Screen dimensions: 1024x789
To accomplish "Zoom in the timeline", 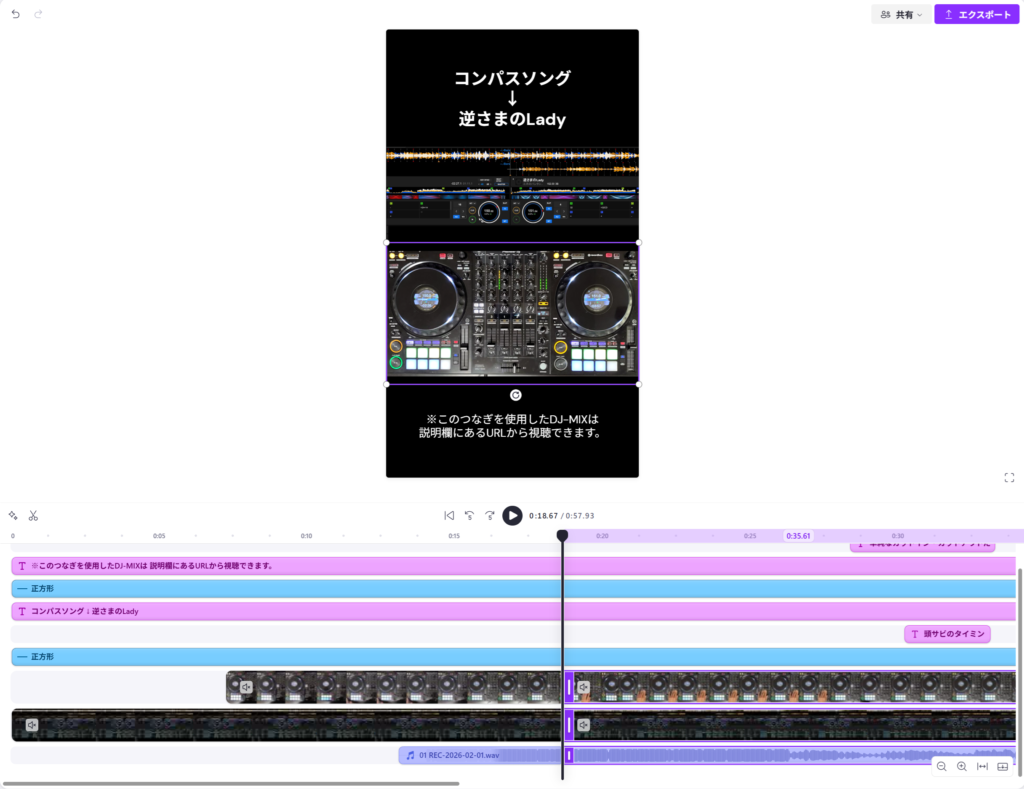I will (x=962, y=767).
